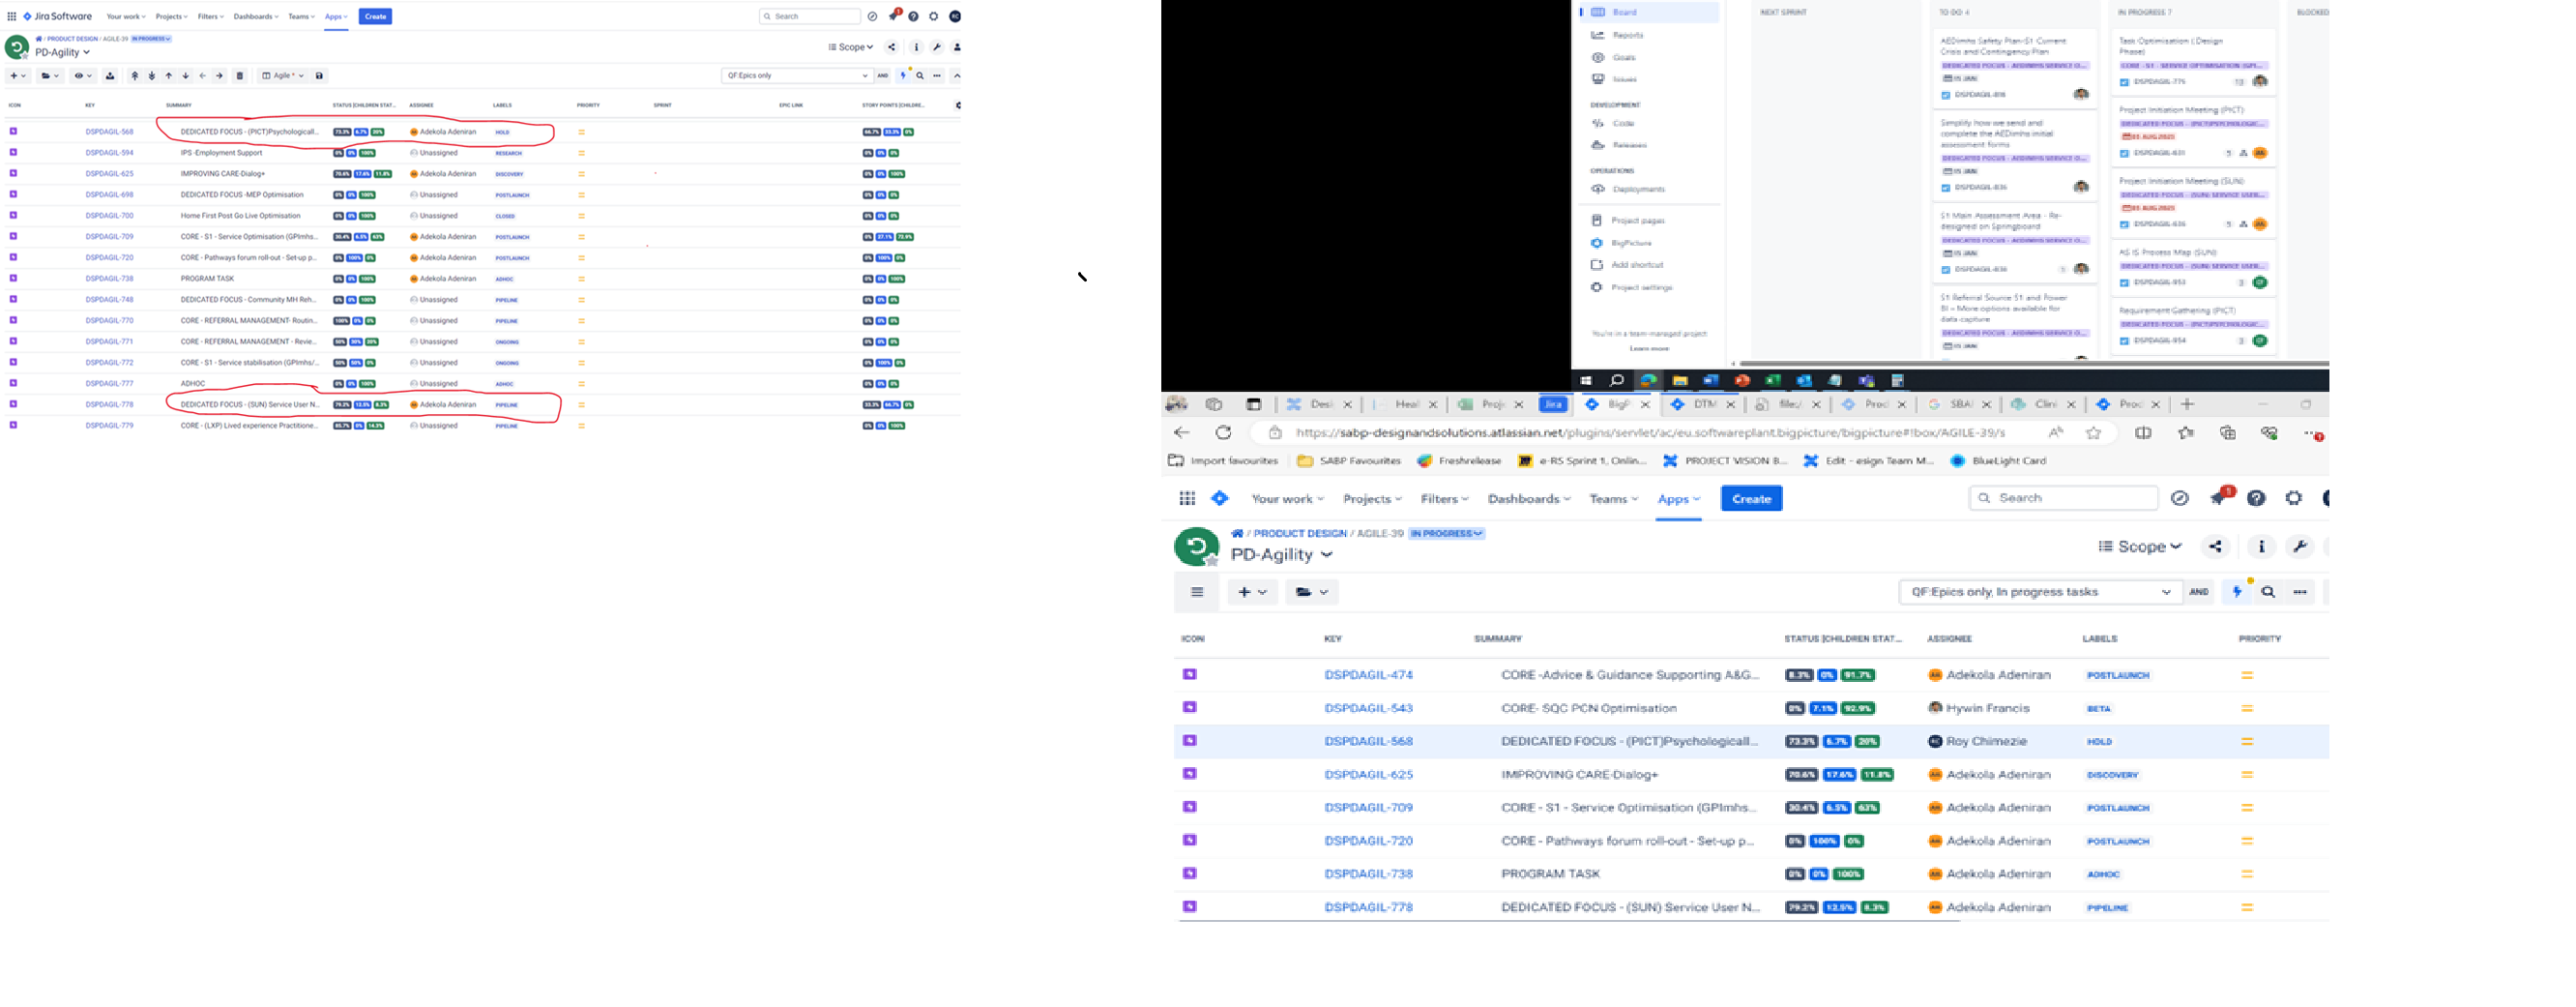Switch to the DTM browser tab
Viewport: 2576px width, 1007px height.
(x=1704, y=405)
